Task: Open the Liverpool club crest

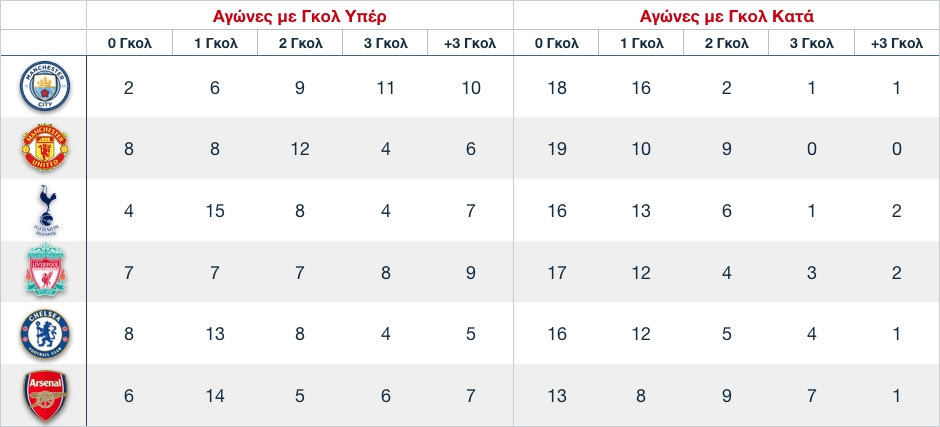Action: click(43, 273)
